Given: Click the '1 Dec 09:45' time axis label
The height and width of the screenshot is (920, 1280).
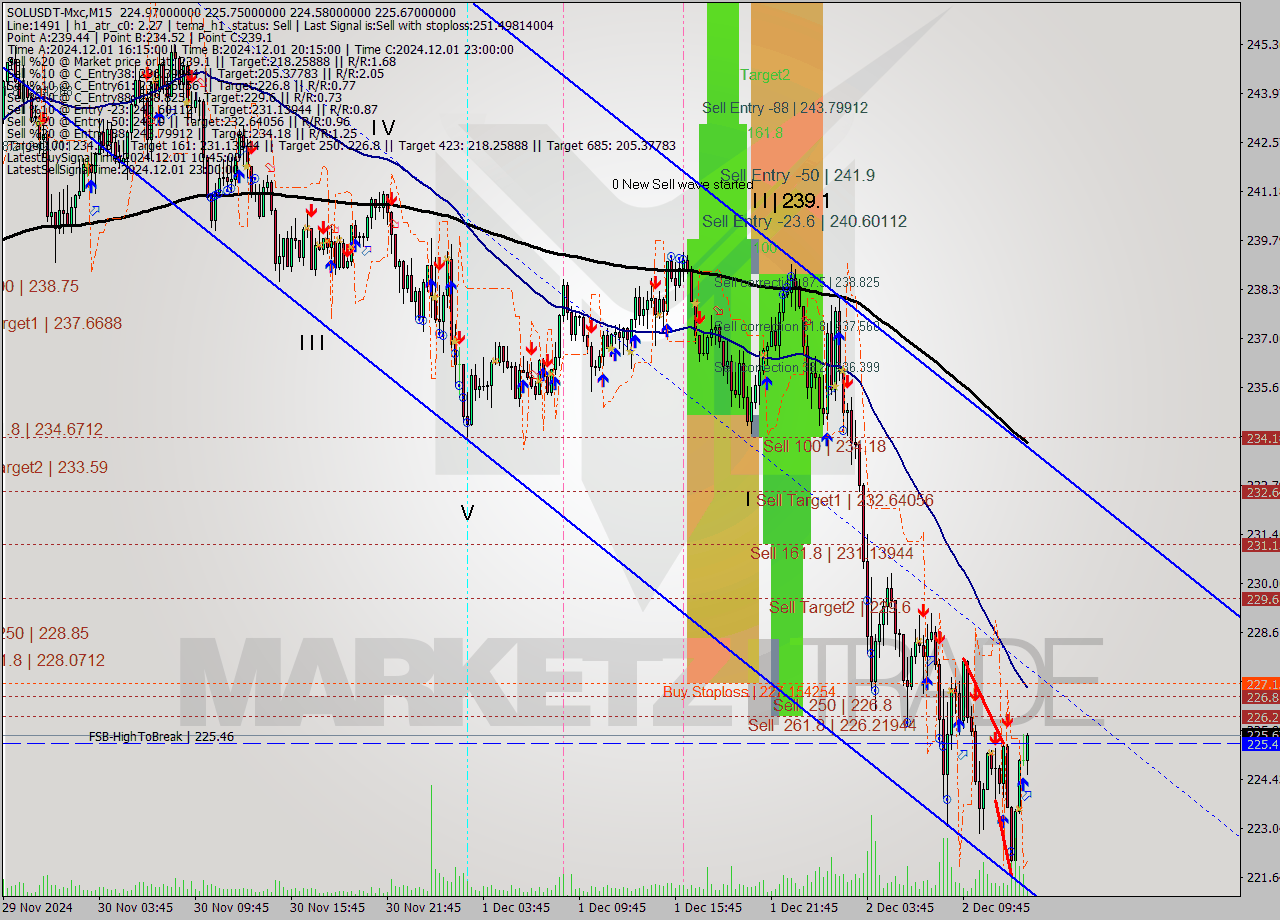Looking at the screenshot, I should pyautogui.click(x=613, y=908).
